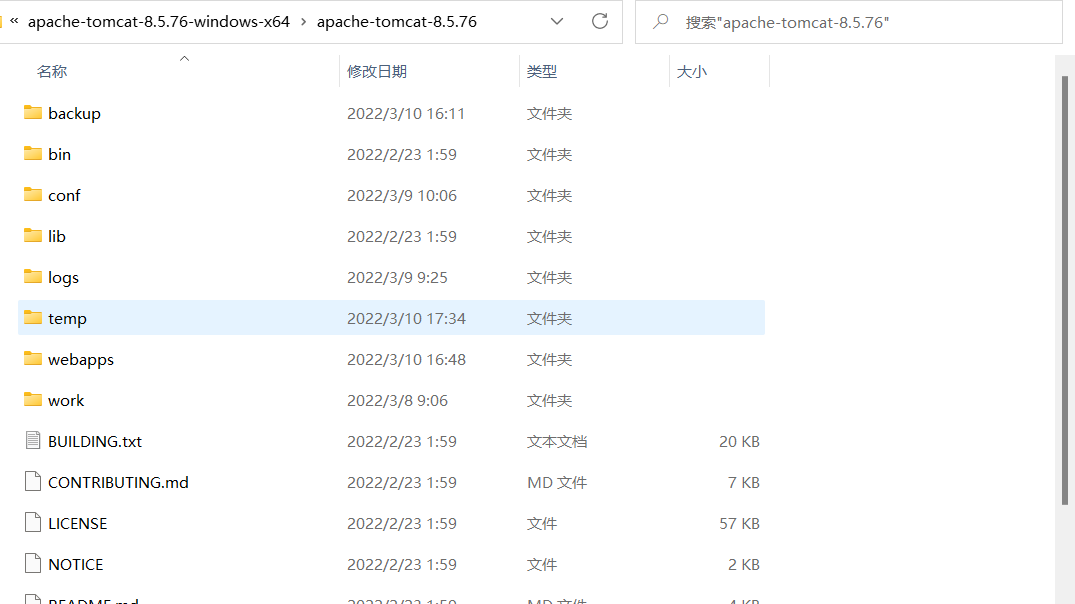Click the 文本文档 type of BUILDING.txt
Image resolution: width=1075 pixels, height=604 pixels.
[x=557, y=442]
